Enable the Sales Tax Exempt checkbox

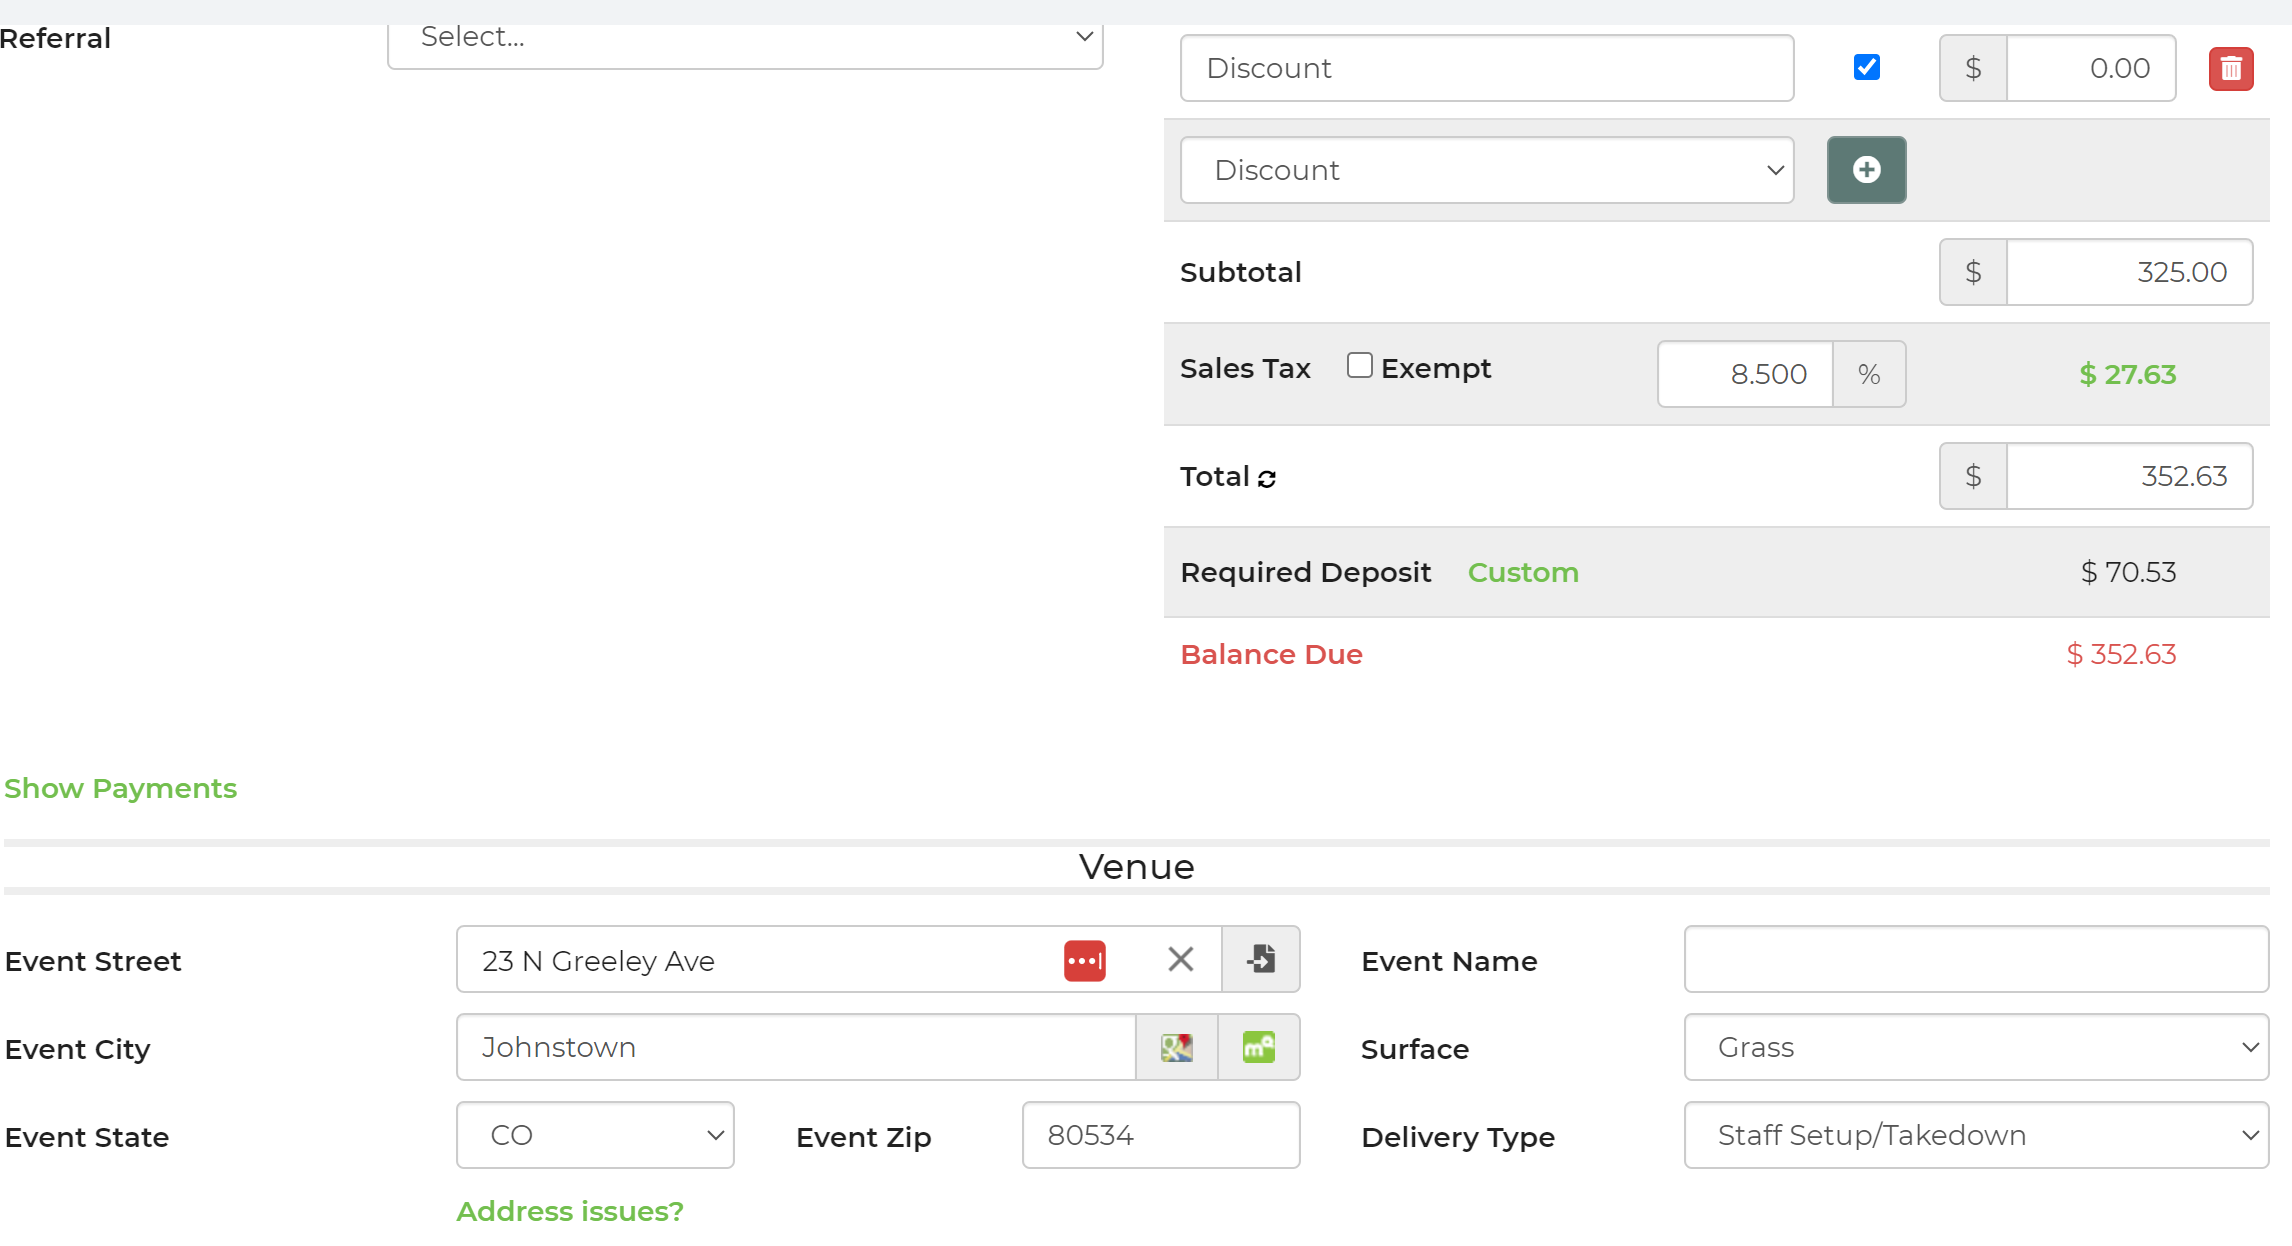coord(1359,366)
